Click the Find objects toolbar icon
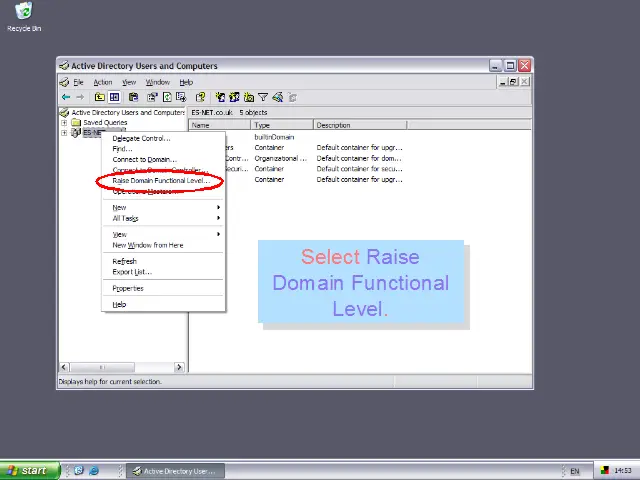Viewport: 640px width, 480px height. [x=278, y=97]
